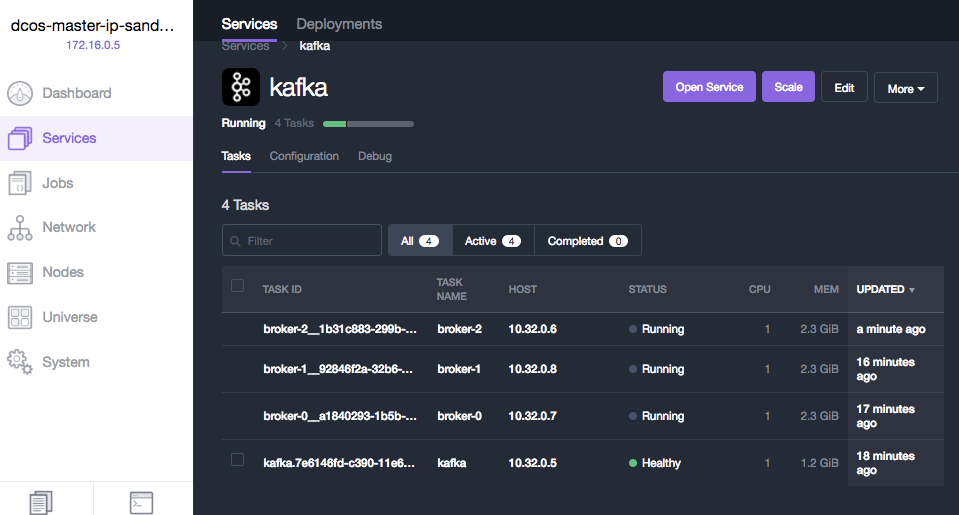959x515 pixels.
Task: Click the dcos-master-ip-sand cluster name
Action: [92, 26]
